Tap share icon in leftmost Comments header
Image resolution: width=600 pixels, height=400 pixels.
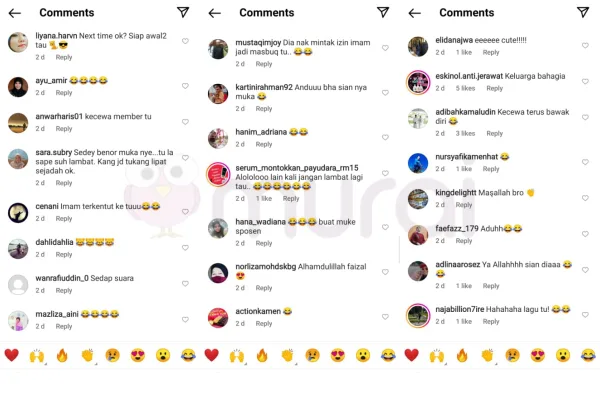click(183, 12)
